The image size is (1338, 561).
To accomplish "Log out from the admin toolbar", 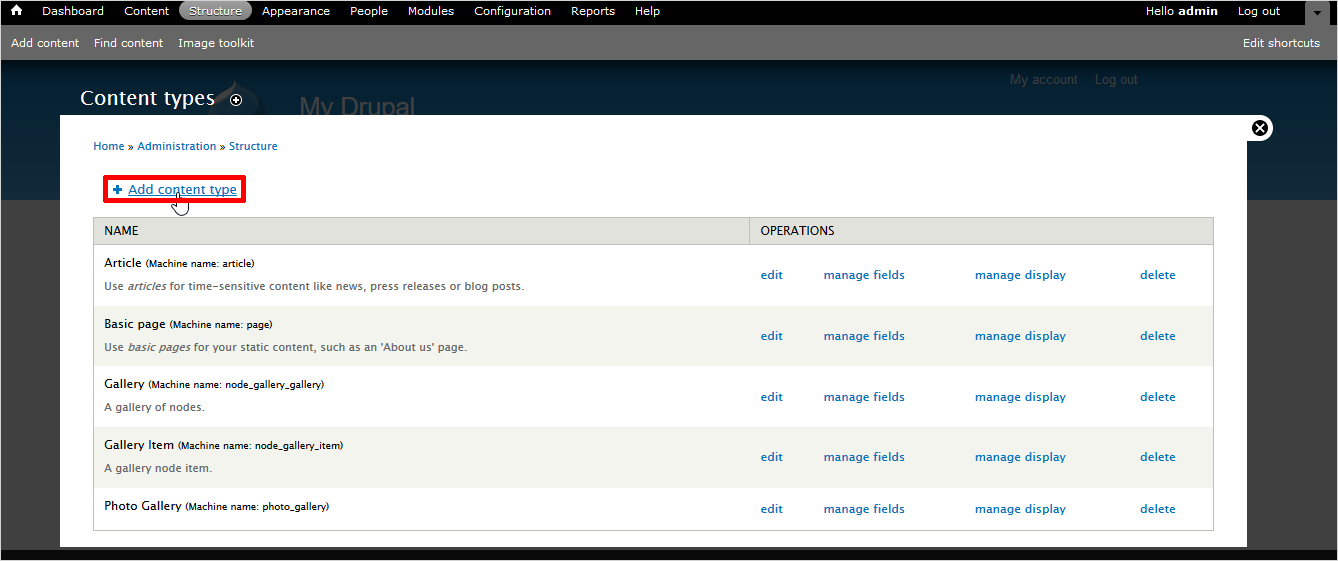I will (1258, 11).
